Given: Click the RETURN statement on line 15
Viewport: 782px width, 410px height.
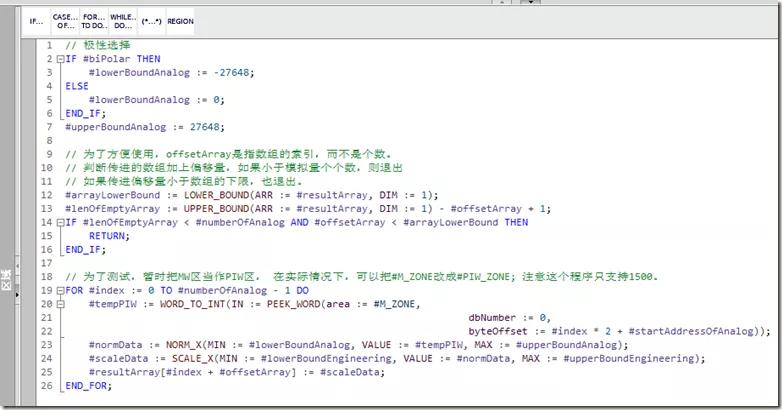Looking at the screenshot, I should 107,236.
